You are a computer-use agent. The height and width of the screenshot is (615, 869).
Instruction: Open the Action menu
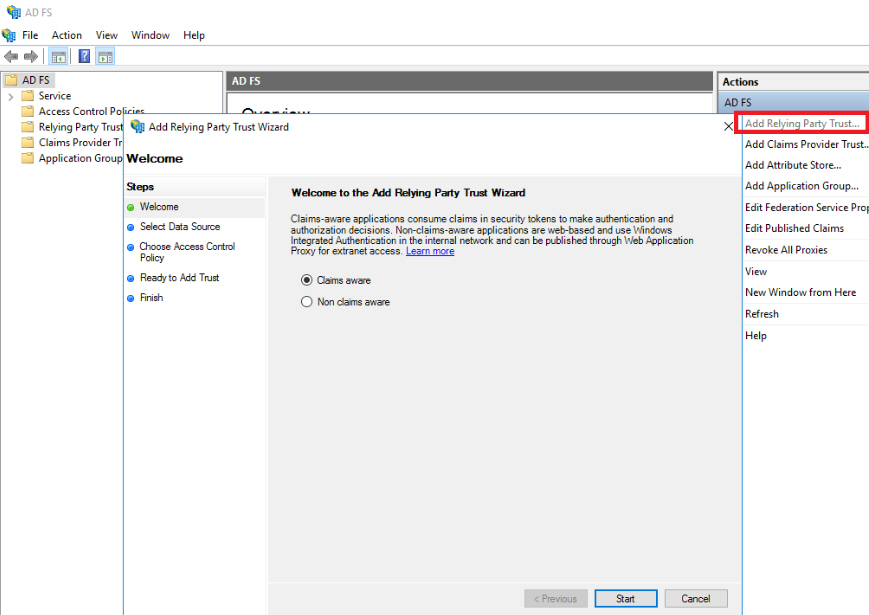(x=67, y=35)
